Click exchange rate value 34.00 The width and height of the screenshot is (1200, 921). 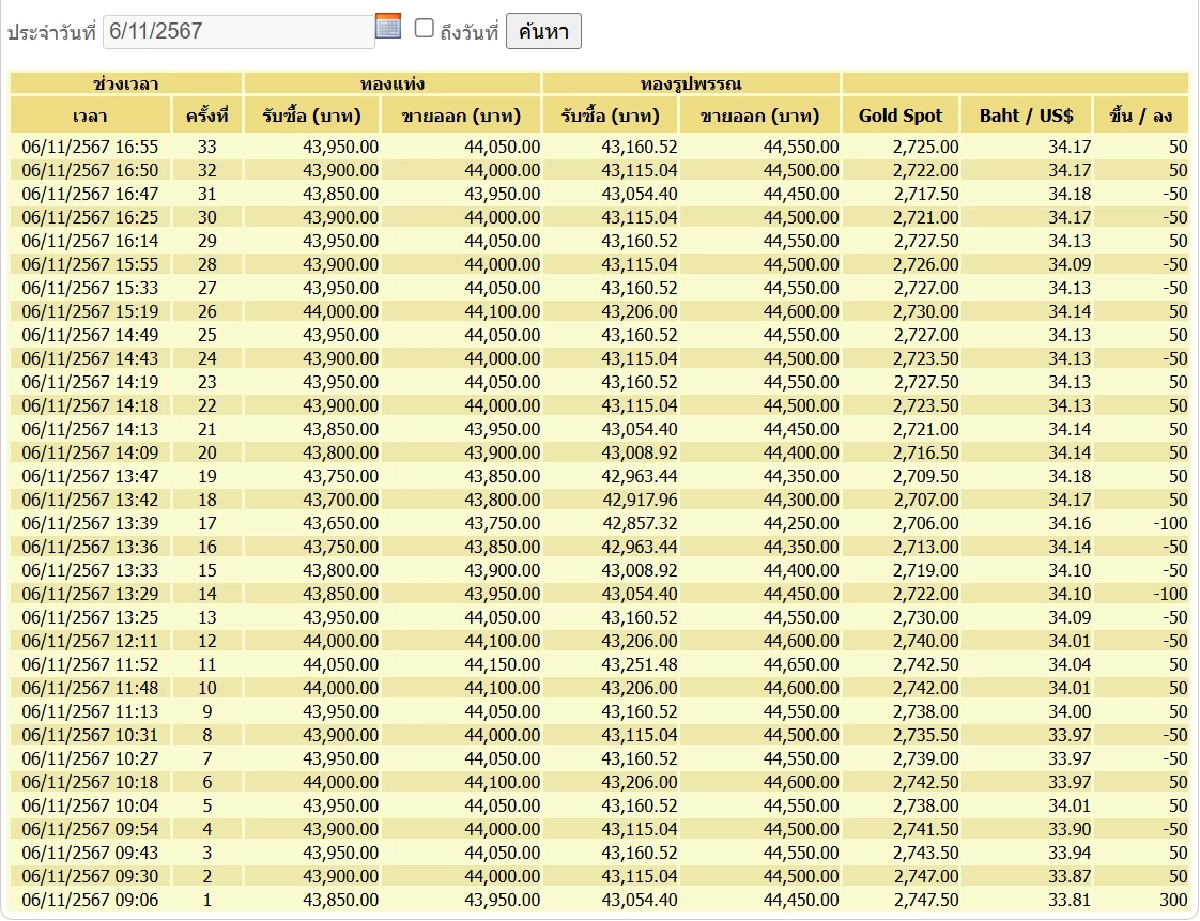tap(1069, 711)
